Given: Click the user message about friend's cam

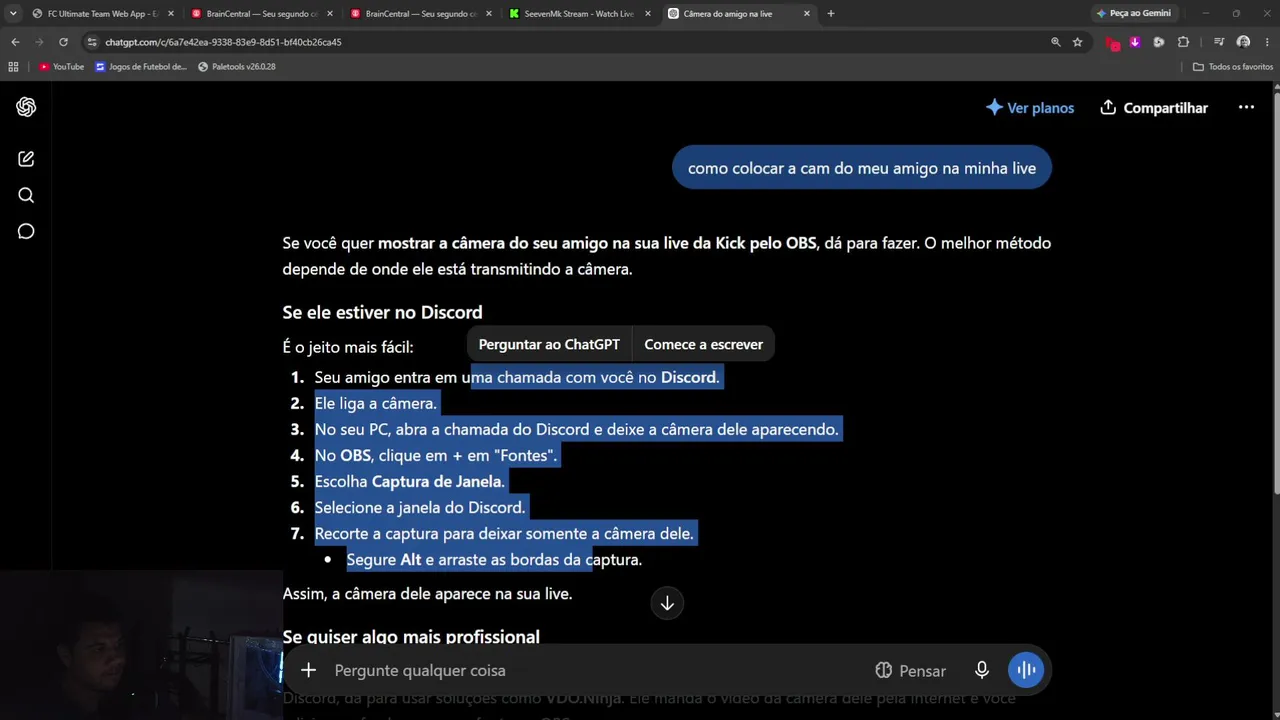Looking at the screenshot, I should 862,168.
